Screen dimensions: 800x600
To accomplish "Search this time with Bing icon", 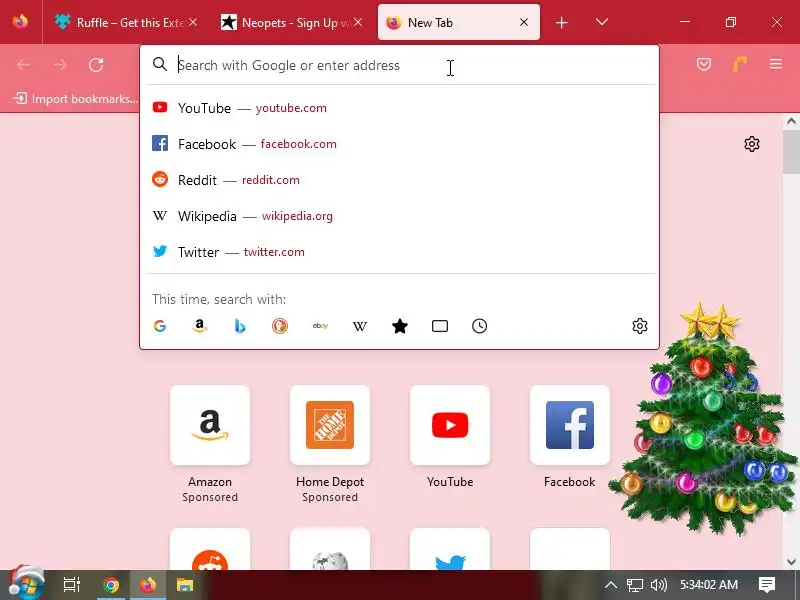I will (240, 326).
